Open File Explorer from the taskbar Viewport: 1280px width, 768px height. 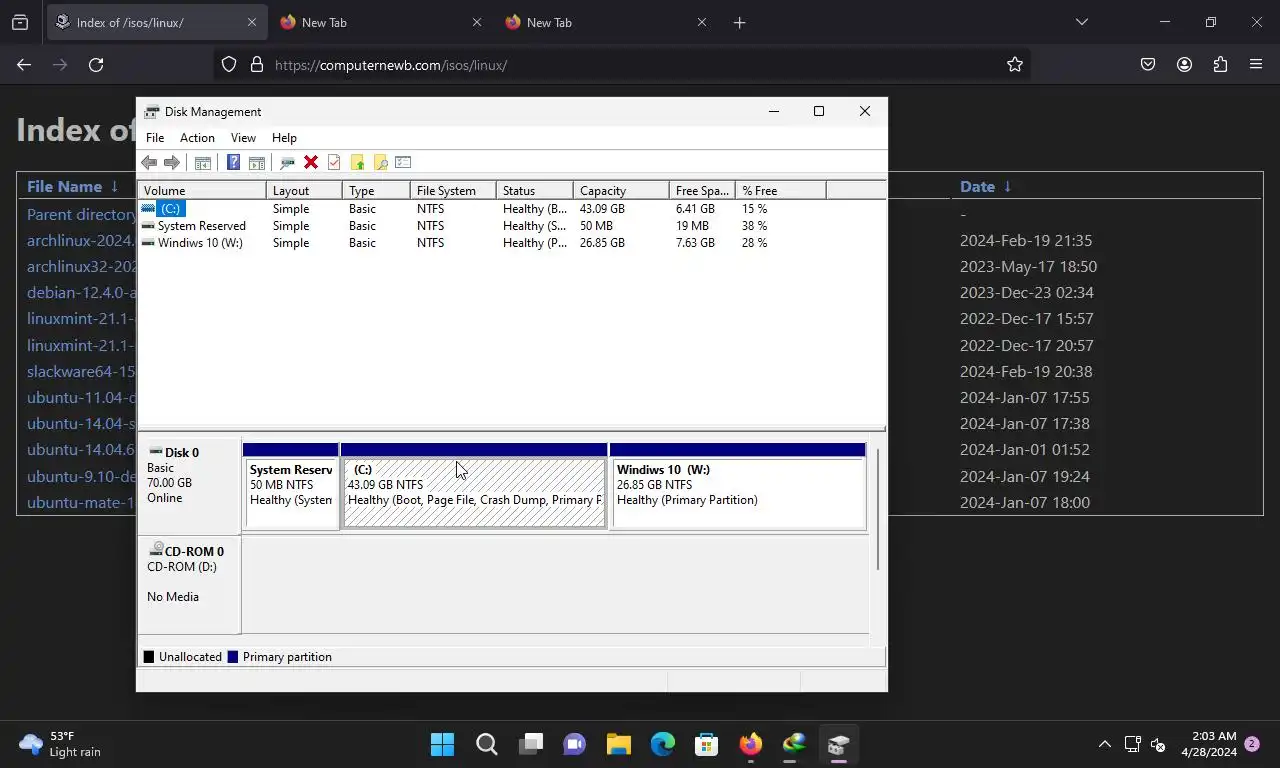tap(618, 744)
